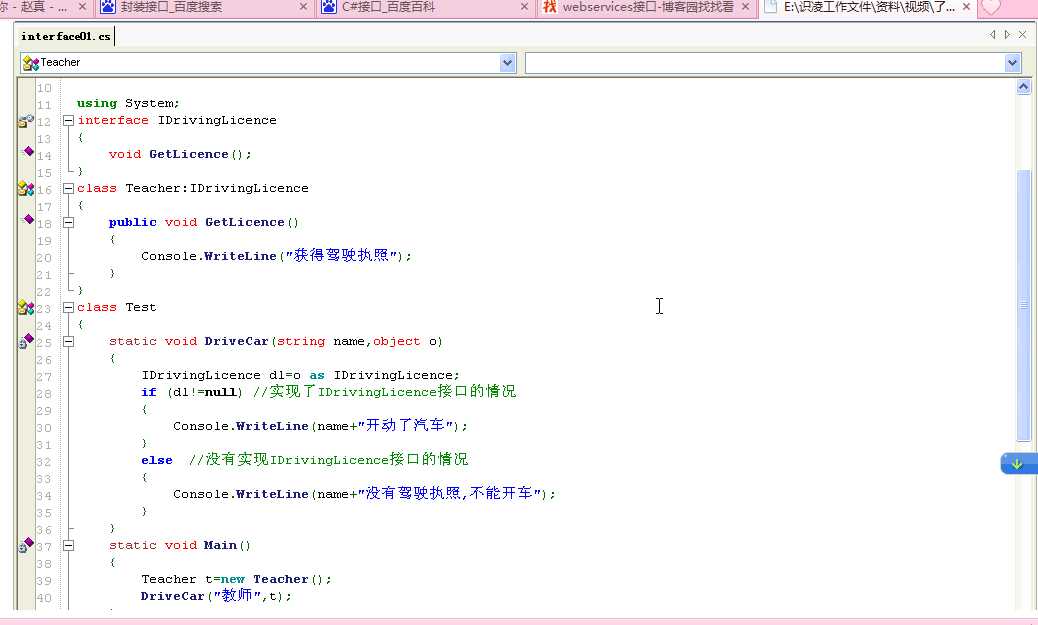Click the "获得驾驶执照" string literal
Viewport: 1038px width, 625px height.
click(x=342, y=256)
